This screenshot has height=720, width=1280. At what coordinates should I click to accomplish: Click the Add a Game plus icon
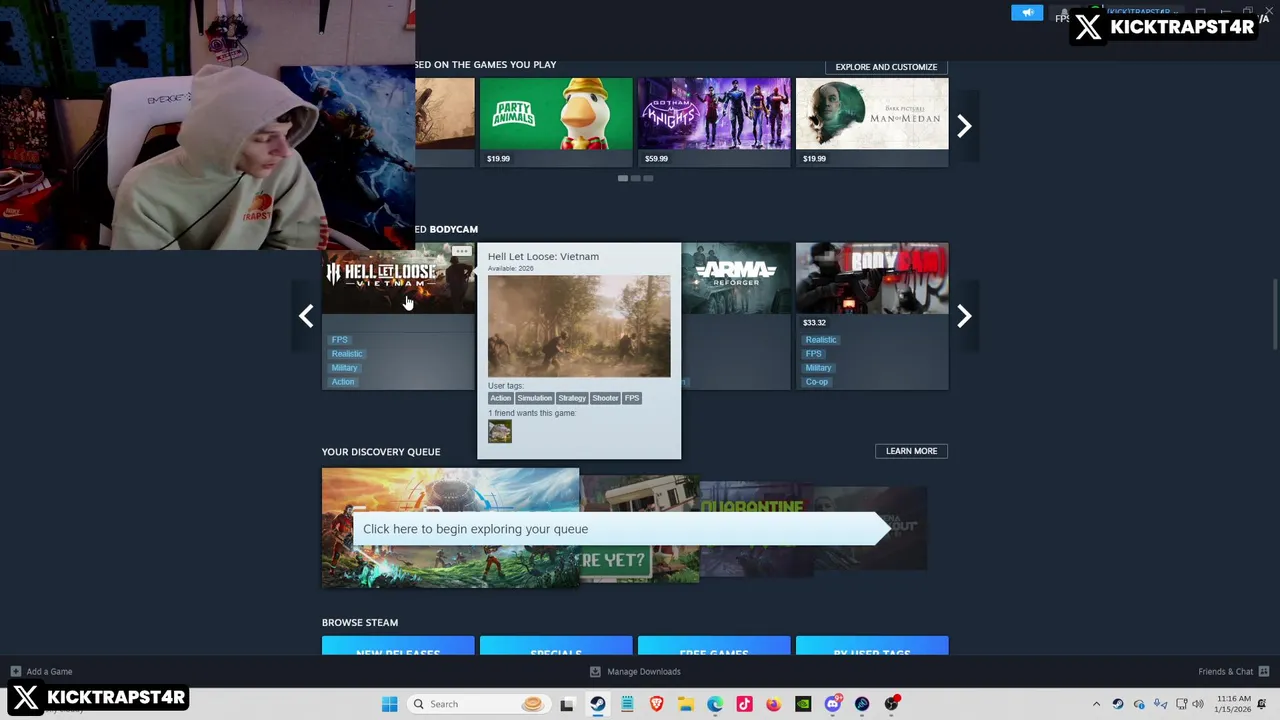click(15, 672)
